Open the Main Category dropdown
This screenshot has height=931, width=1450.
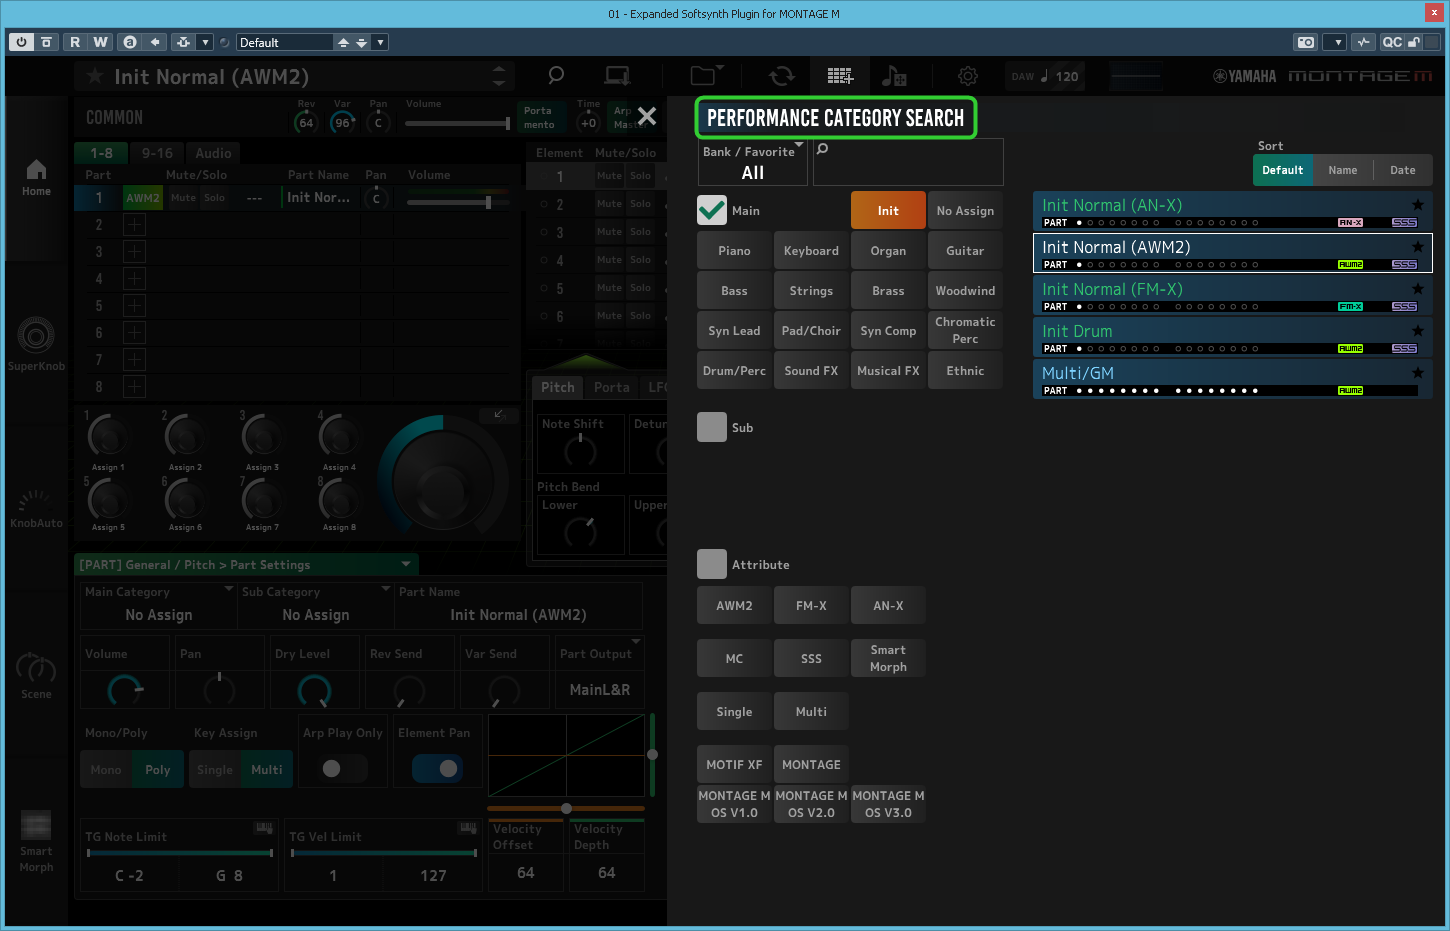point(159,604)
